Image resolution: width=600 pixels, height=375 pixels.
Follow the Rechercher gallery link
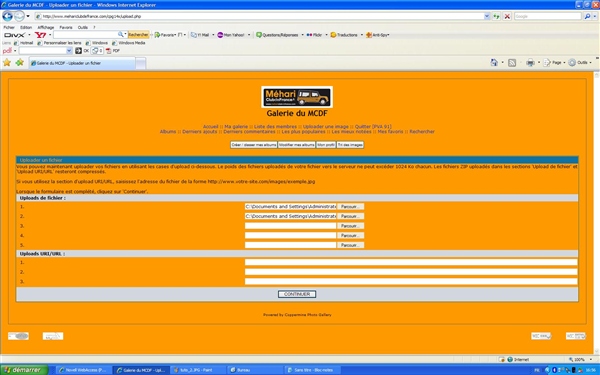point(422,132)
